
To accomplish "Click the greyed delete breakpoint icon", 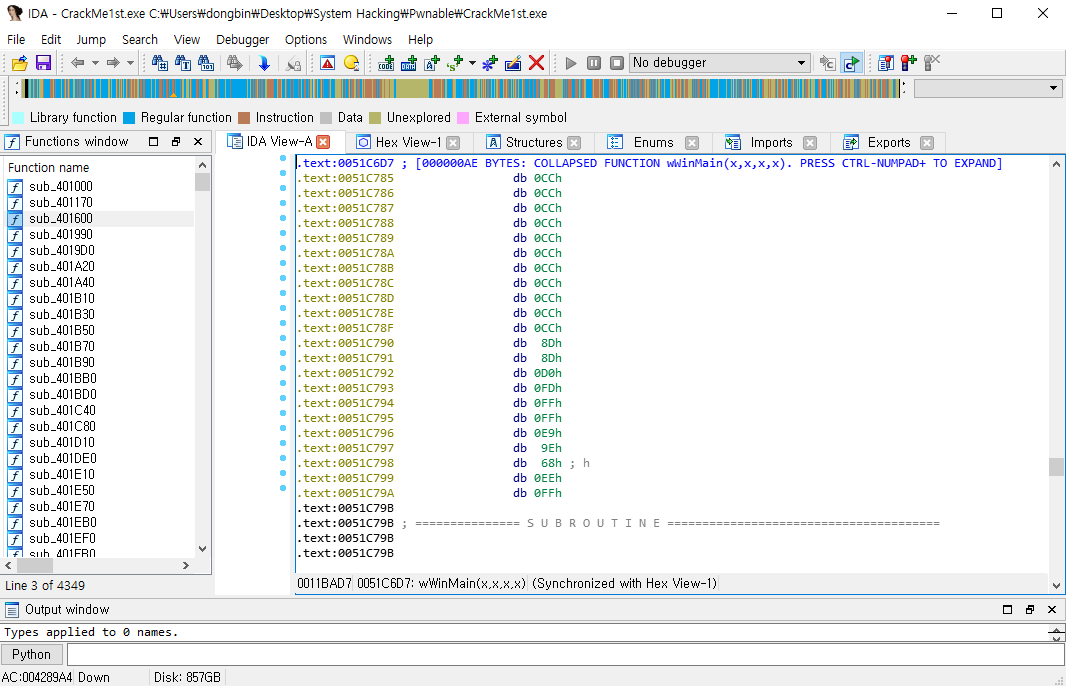I will 931,63.
